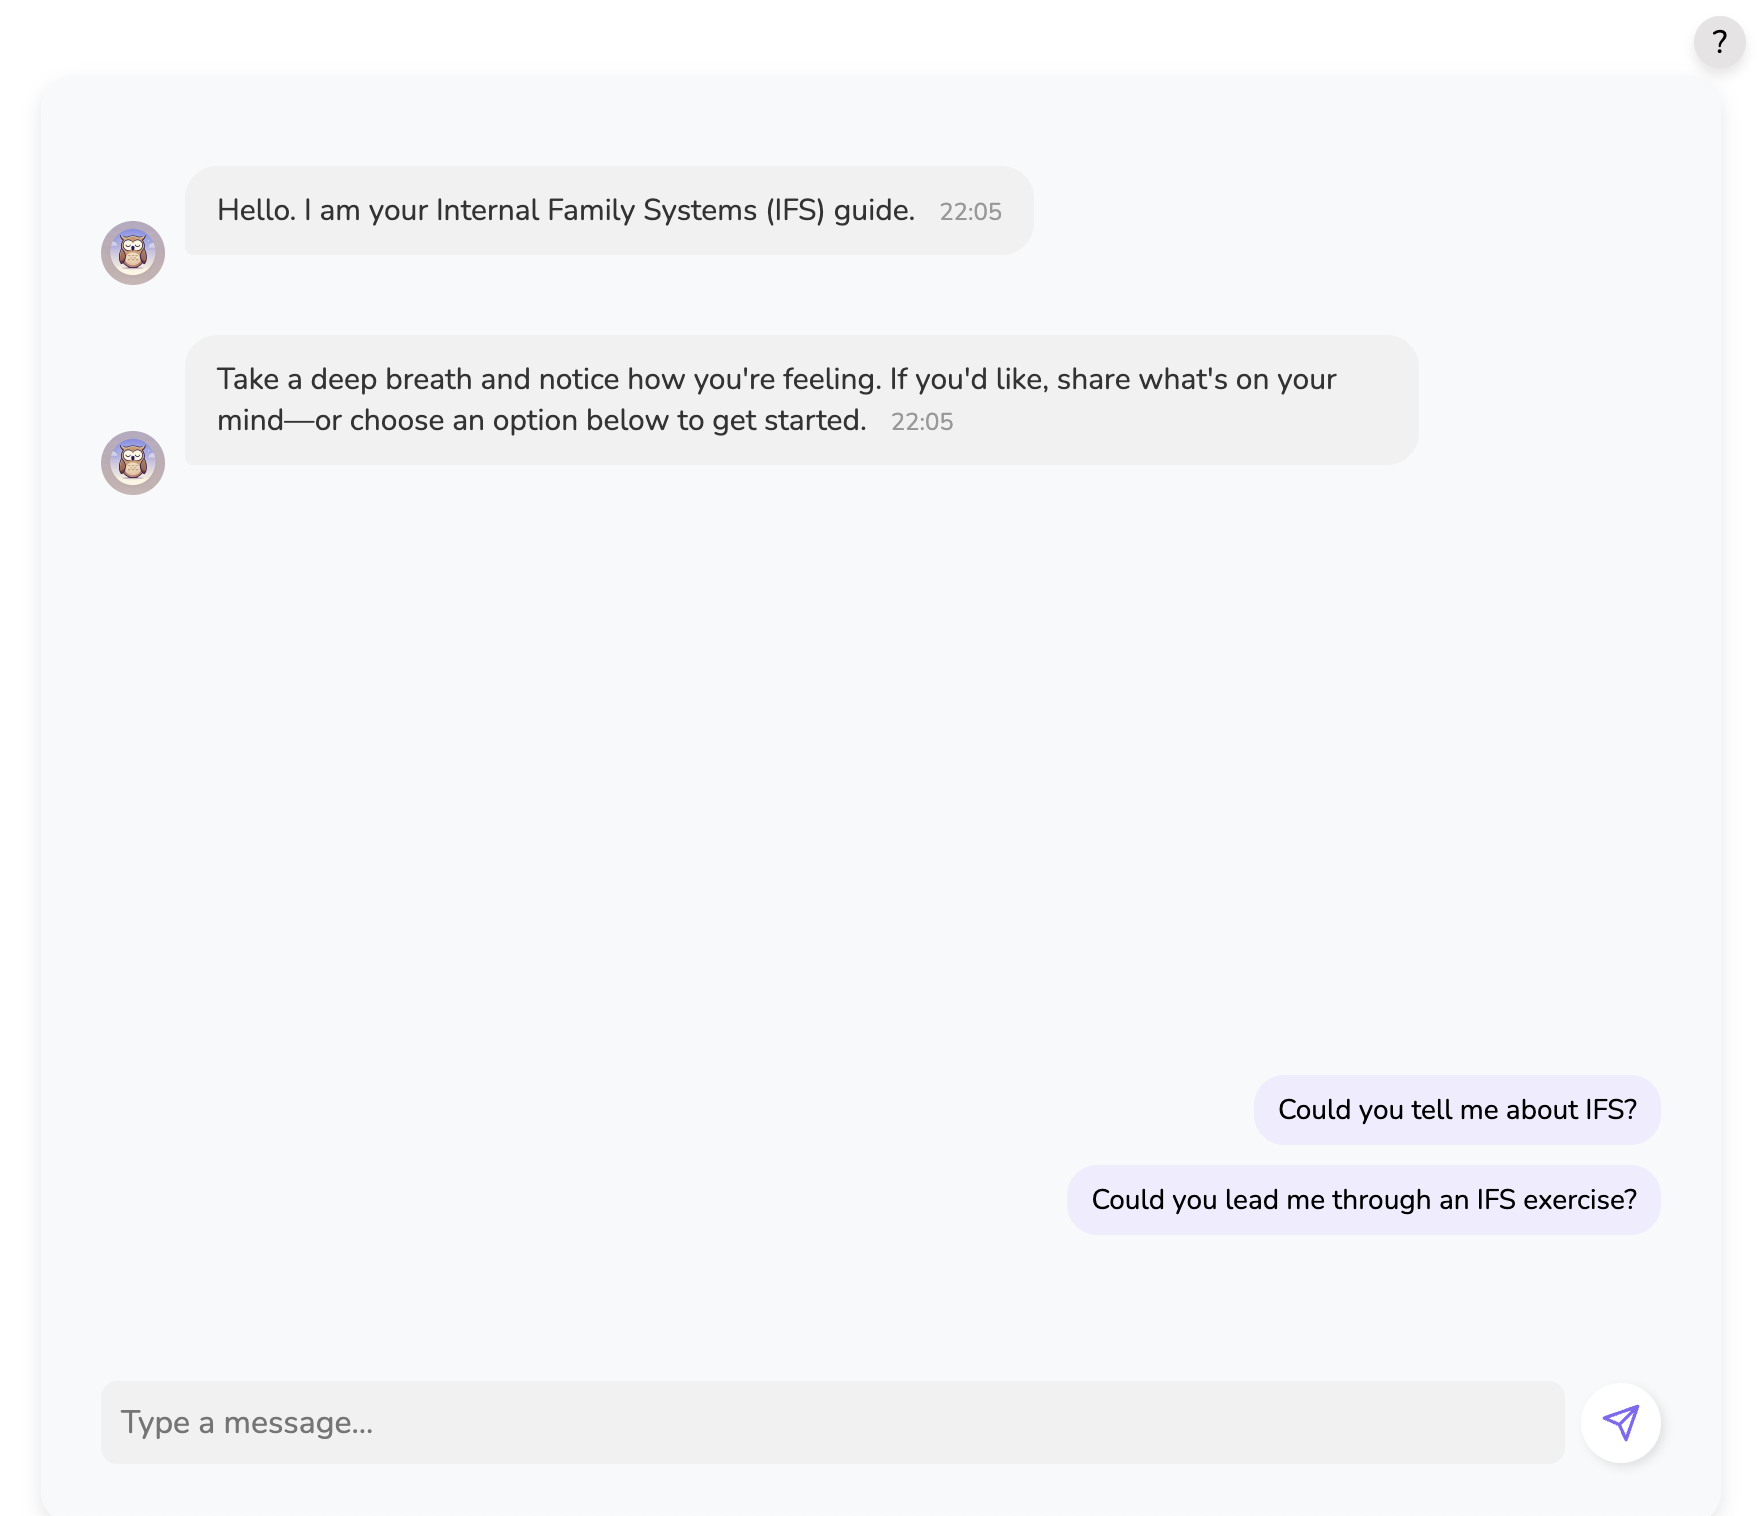The image size is (1760, 1516).
Task: Click "Internal Family Systems" in the greeting bubble
Action: [597, 211]
